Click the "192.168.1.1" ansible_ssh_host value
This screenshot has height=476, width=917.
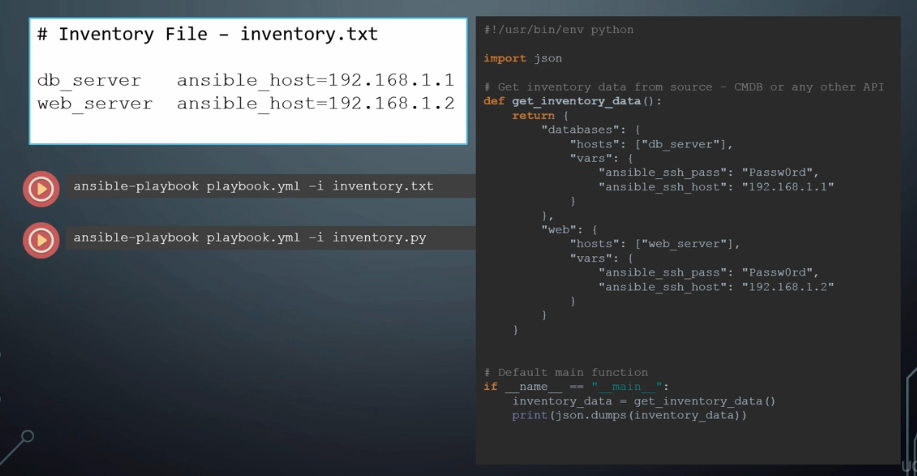coord(788,187)
